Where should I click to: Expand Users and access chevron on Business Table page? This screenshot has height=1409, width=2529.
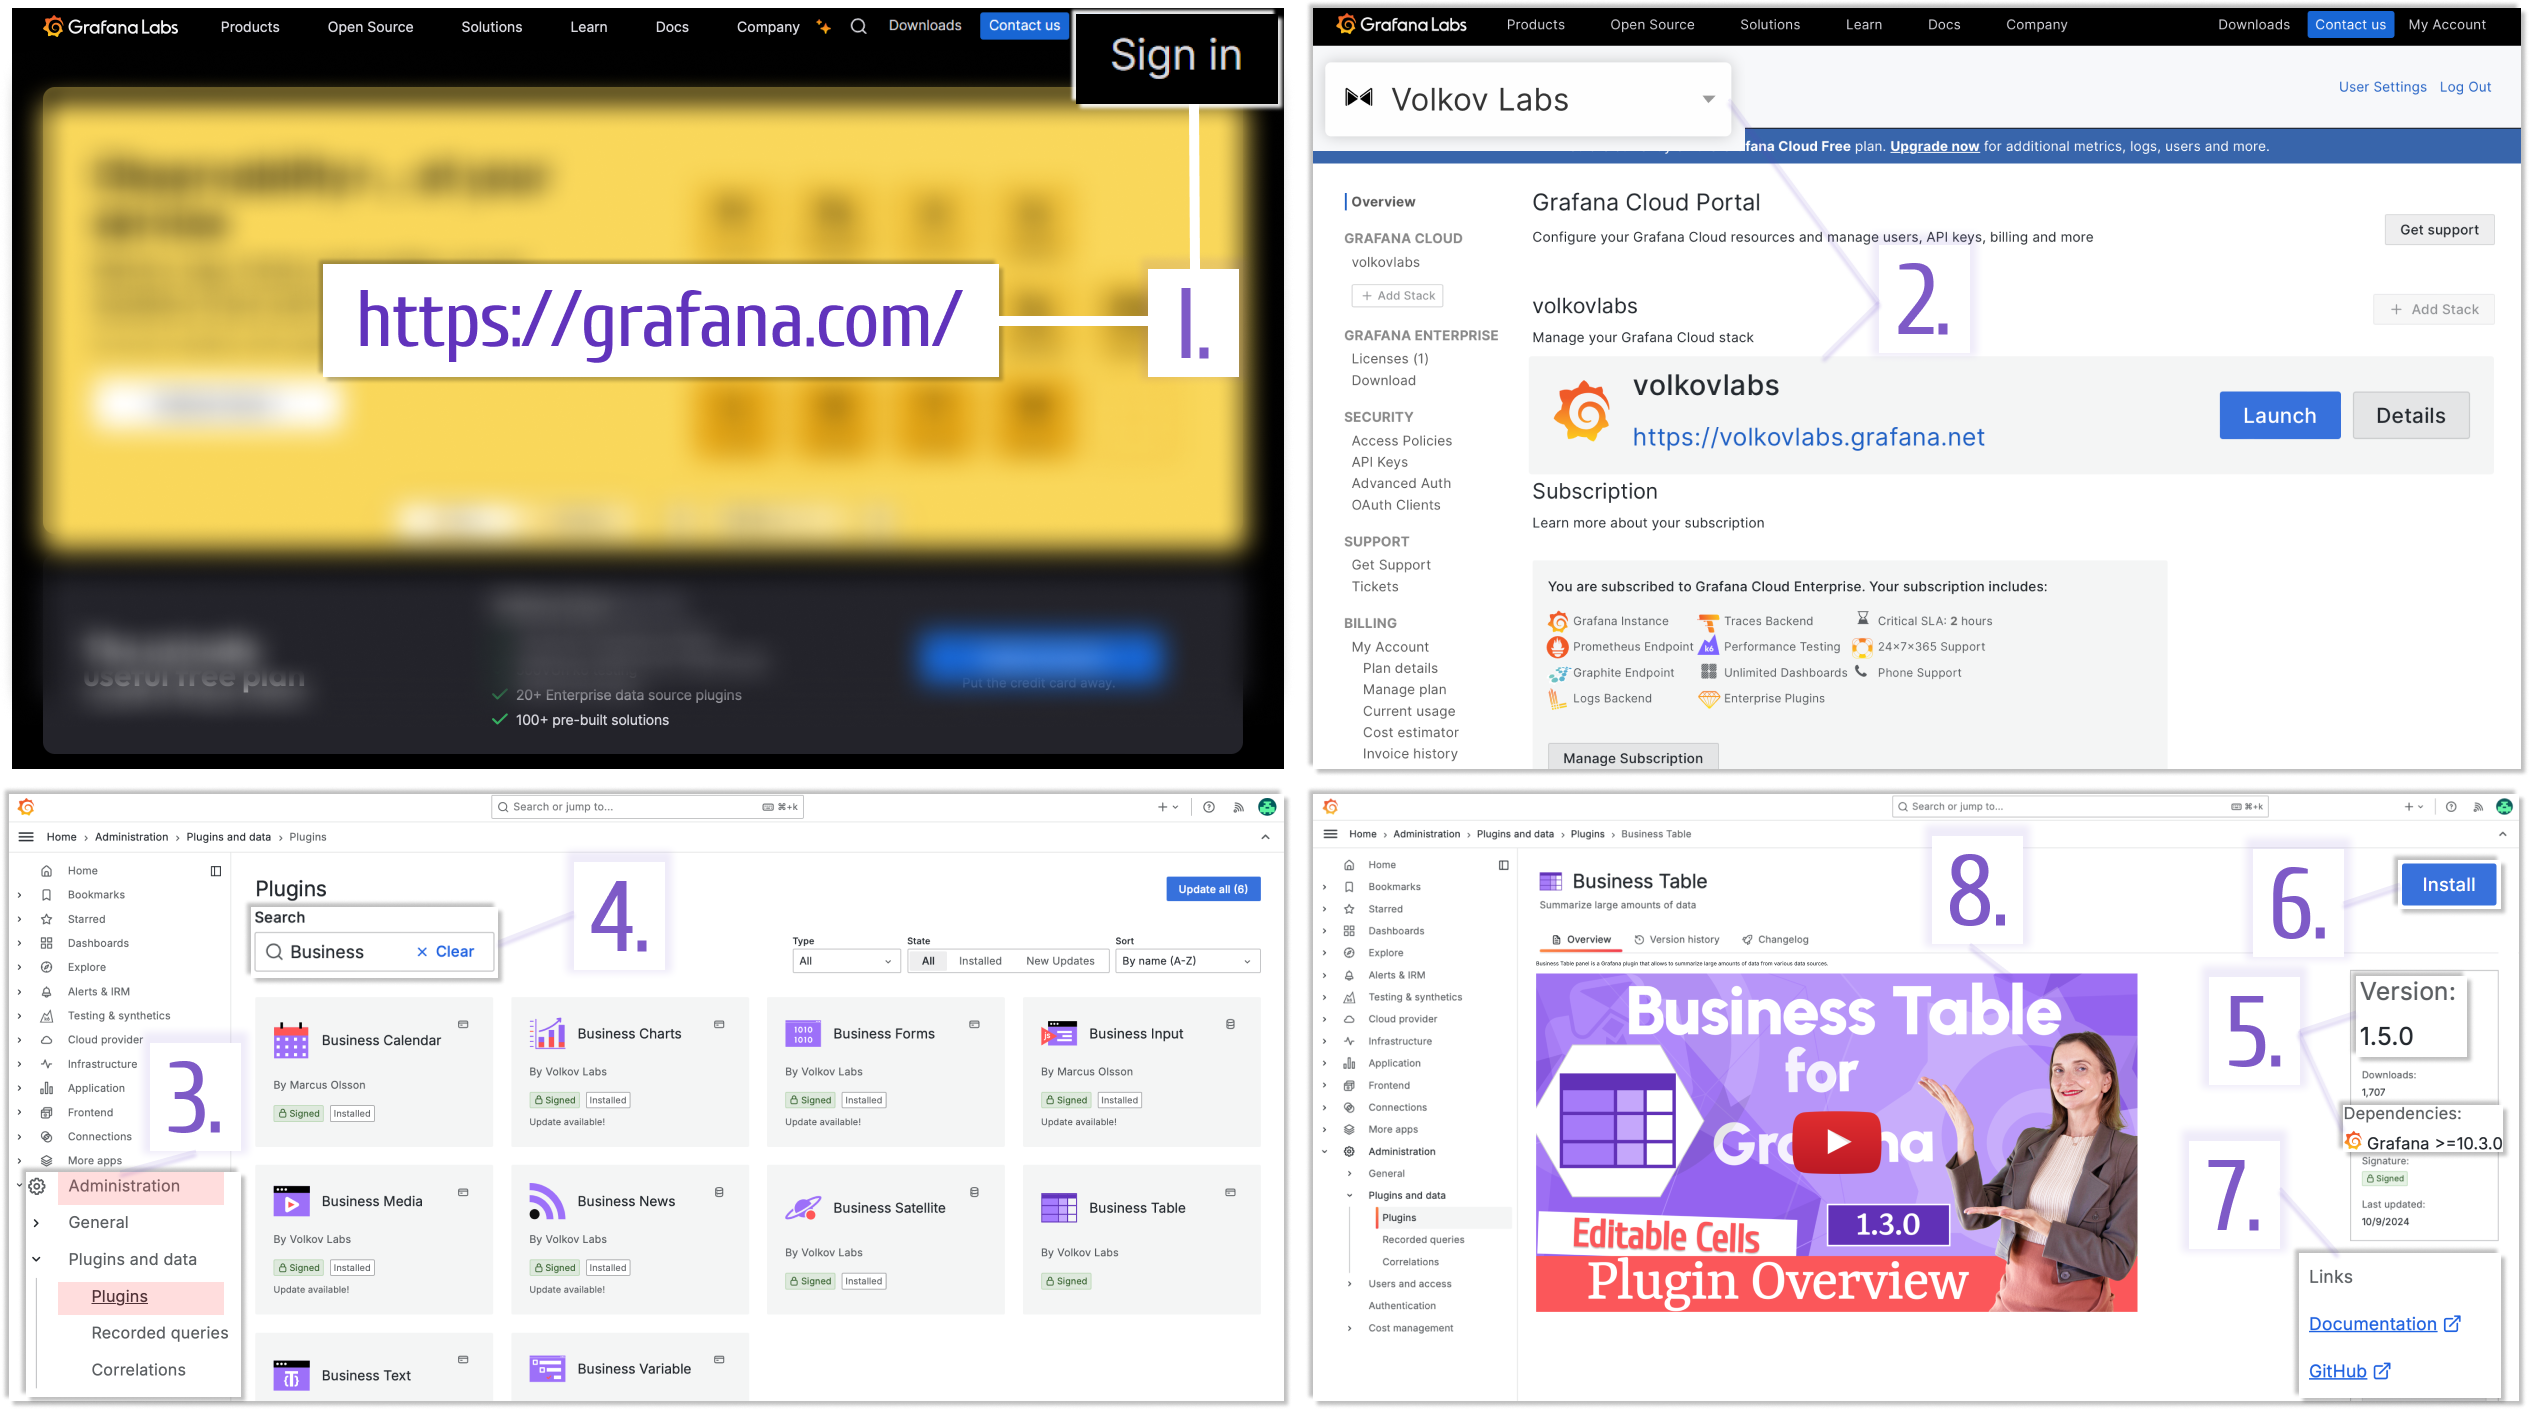tap(1349, 1284)
